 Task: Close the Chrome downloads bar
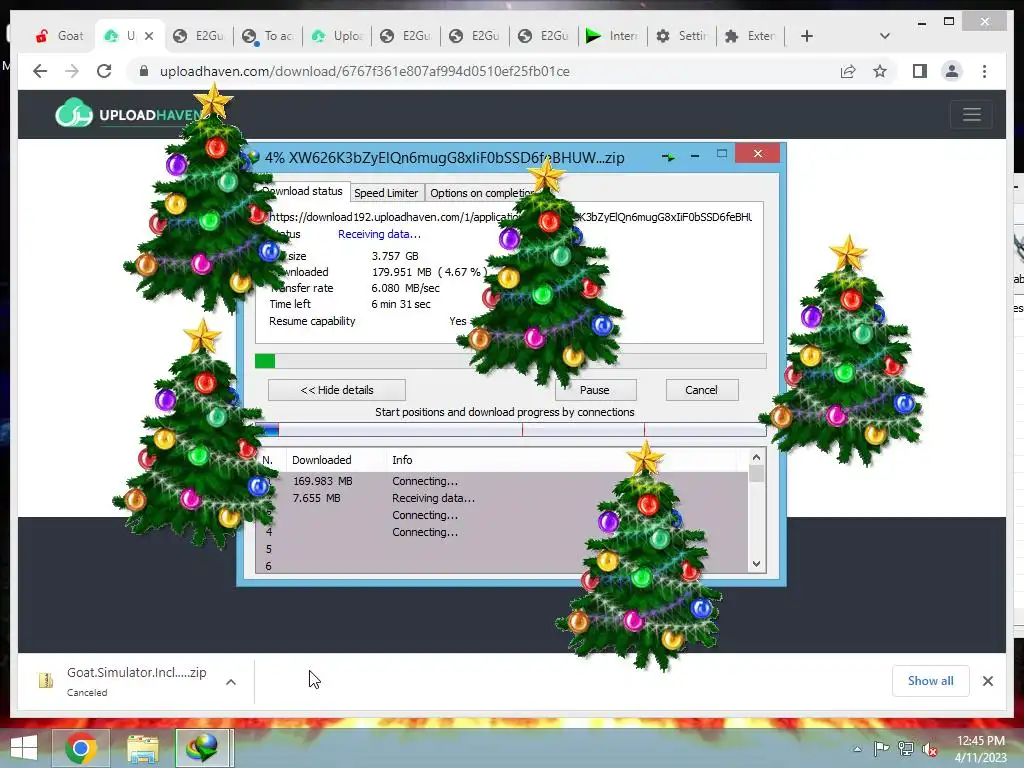pyautogui.click(x=987, y=681)
